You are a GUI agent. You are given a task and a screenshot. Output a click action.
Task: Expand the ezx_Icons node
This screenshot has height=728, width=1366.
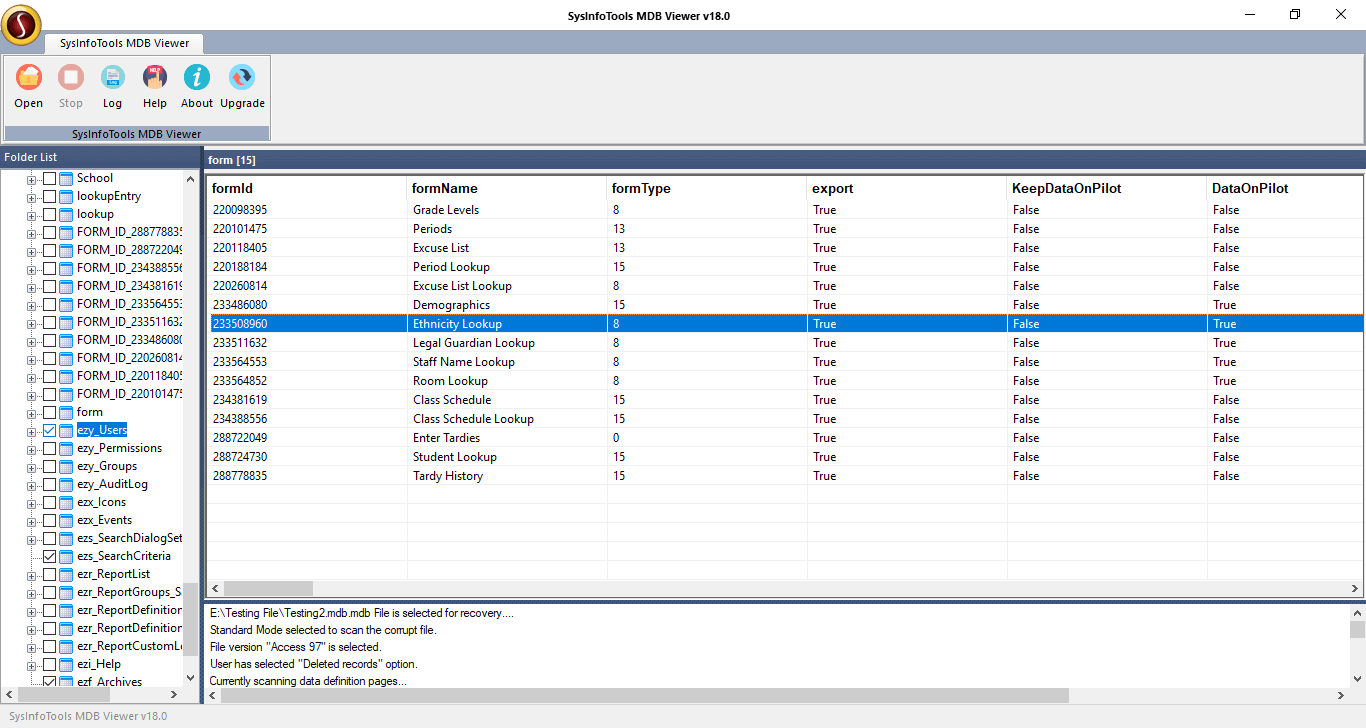[x=31, y=503]
